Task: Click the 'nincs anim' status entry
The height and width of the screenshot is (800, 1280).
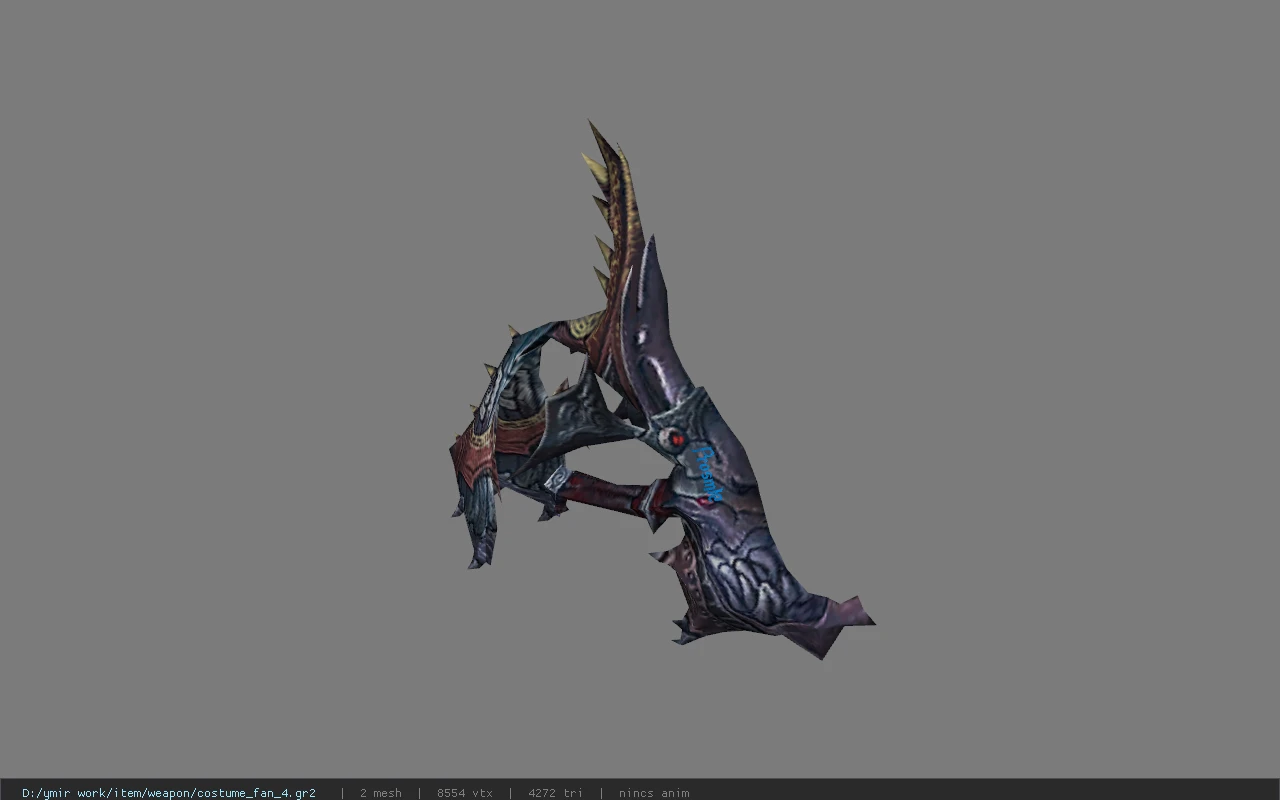Action: point(654,793)
